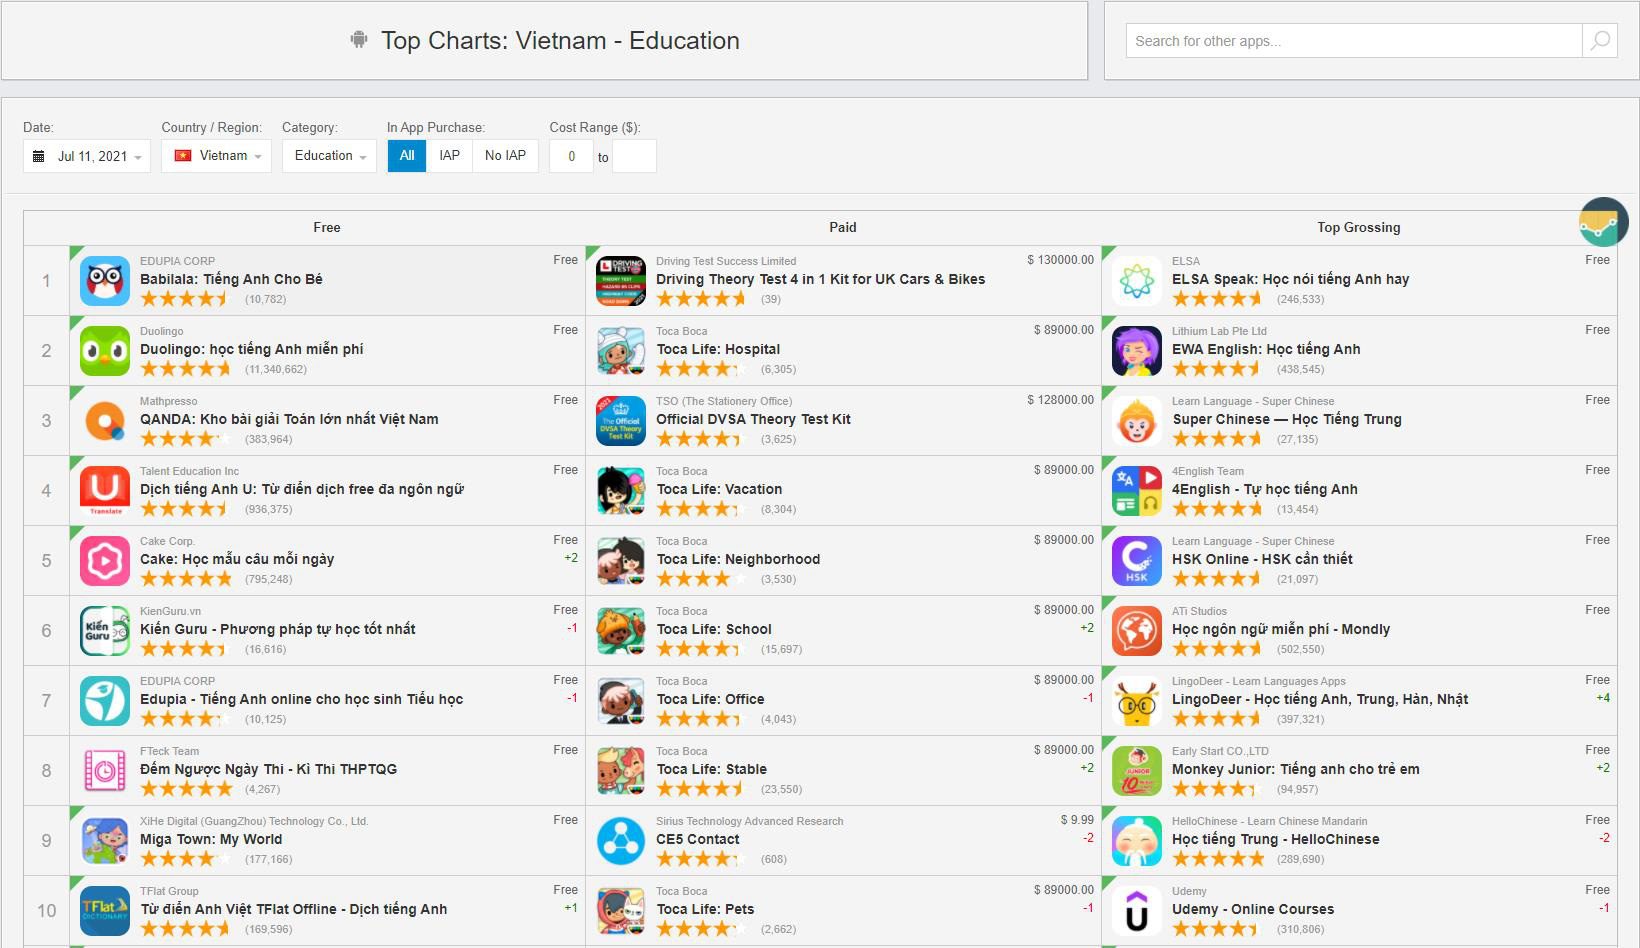1640x948 pixels.
Task: Click the XiHe Digital (GuangZhou) publisher name
Action: [255, 821]
